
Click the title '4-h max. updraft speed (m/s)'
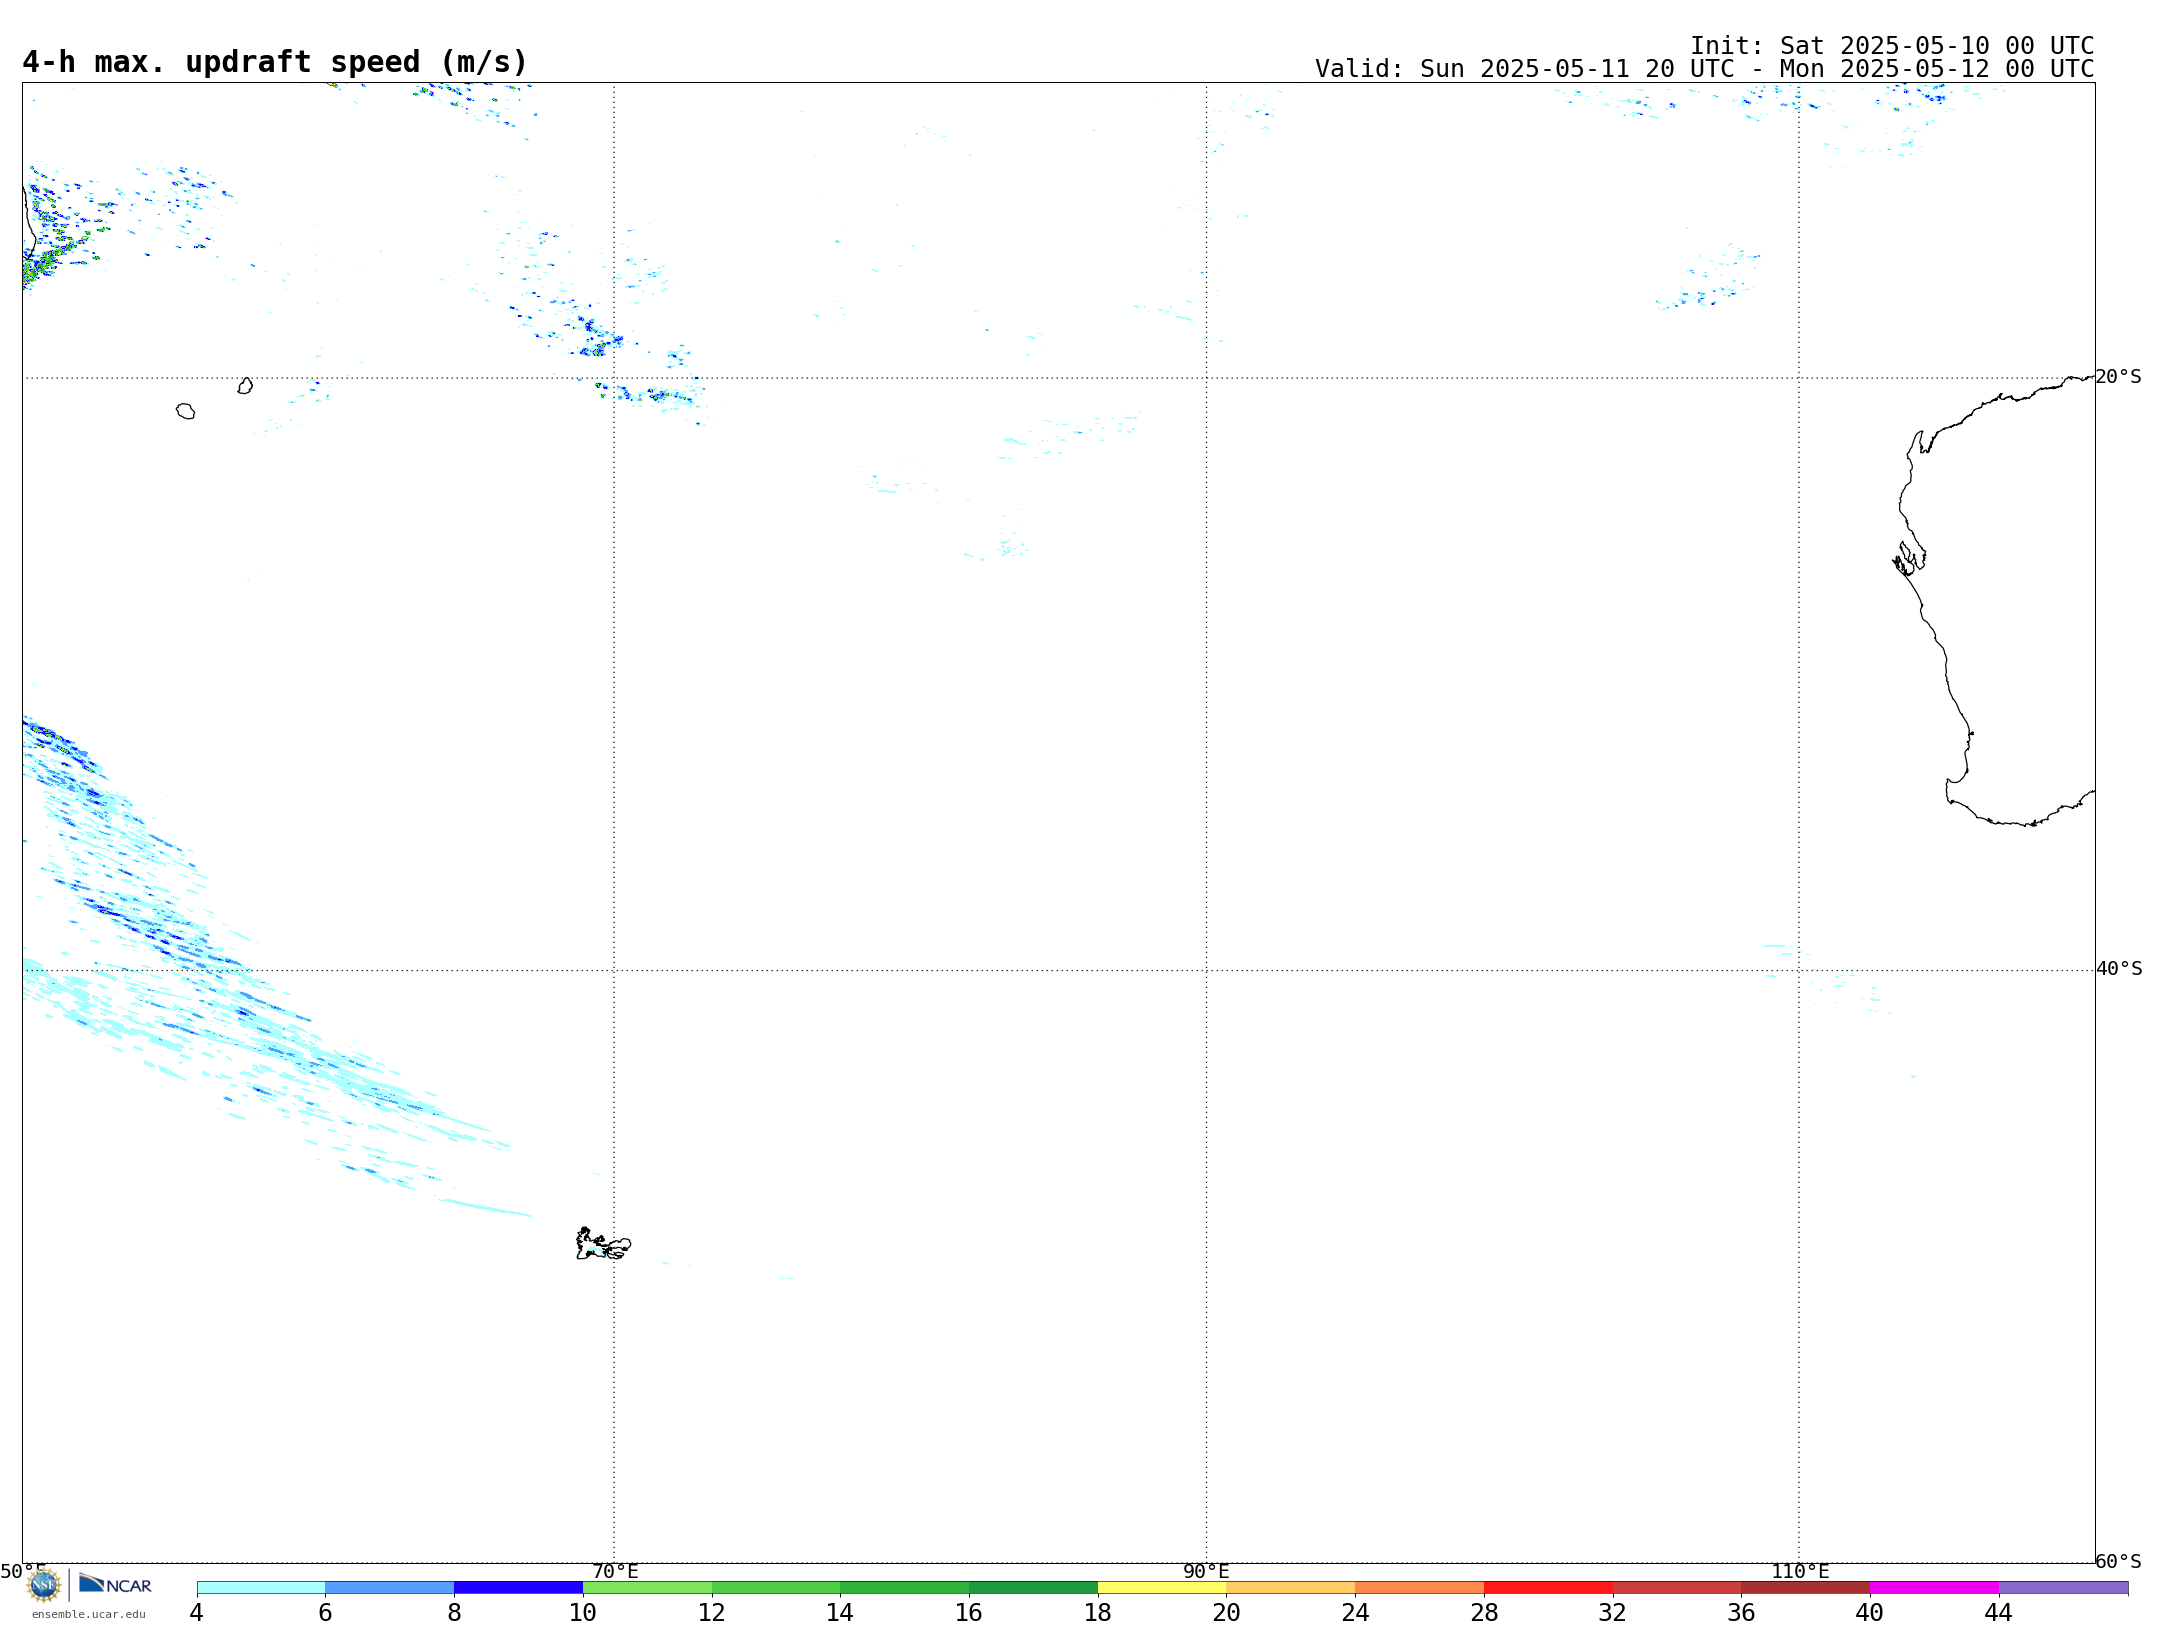click(275, 62)
